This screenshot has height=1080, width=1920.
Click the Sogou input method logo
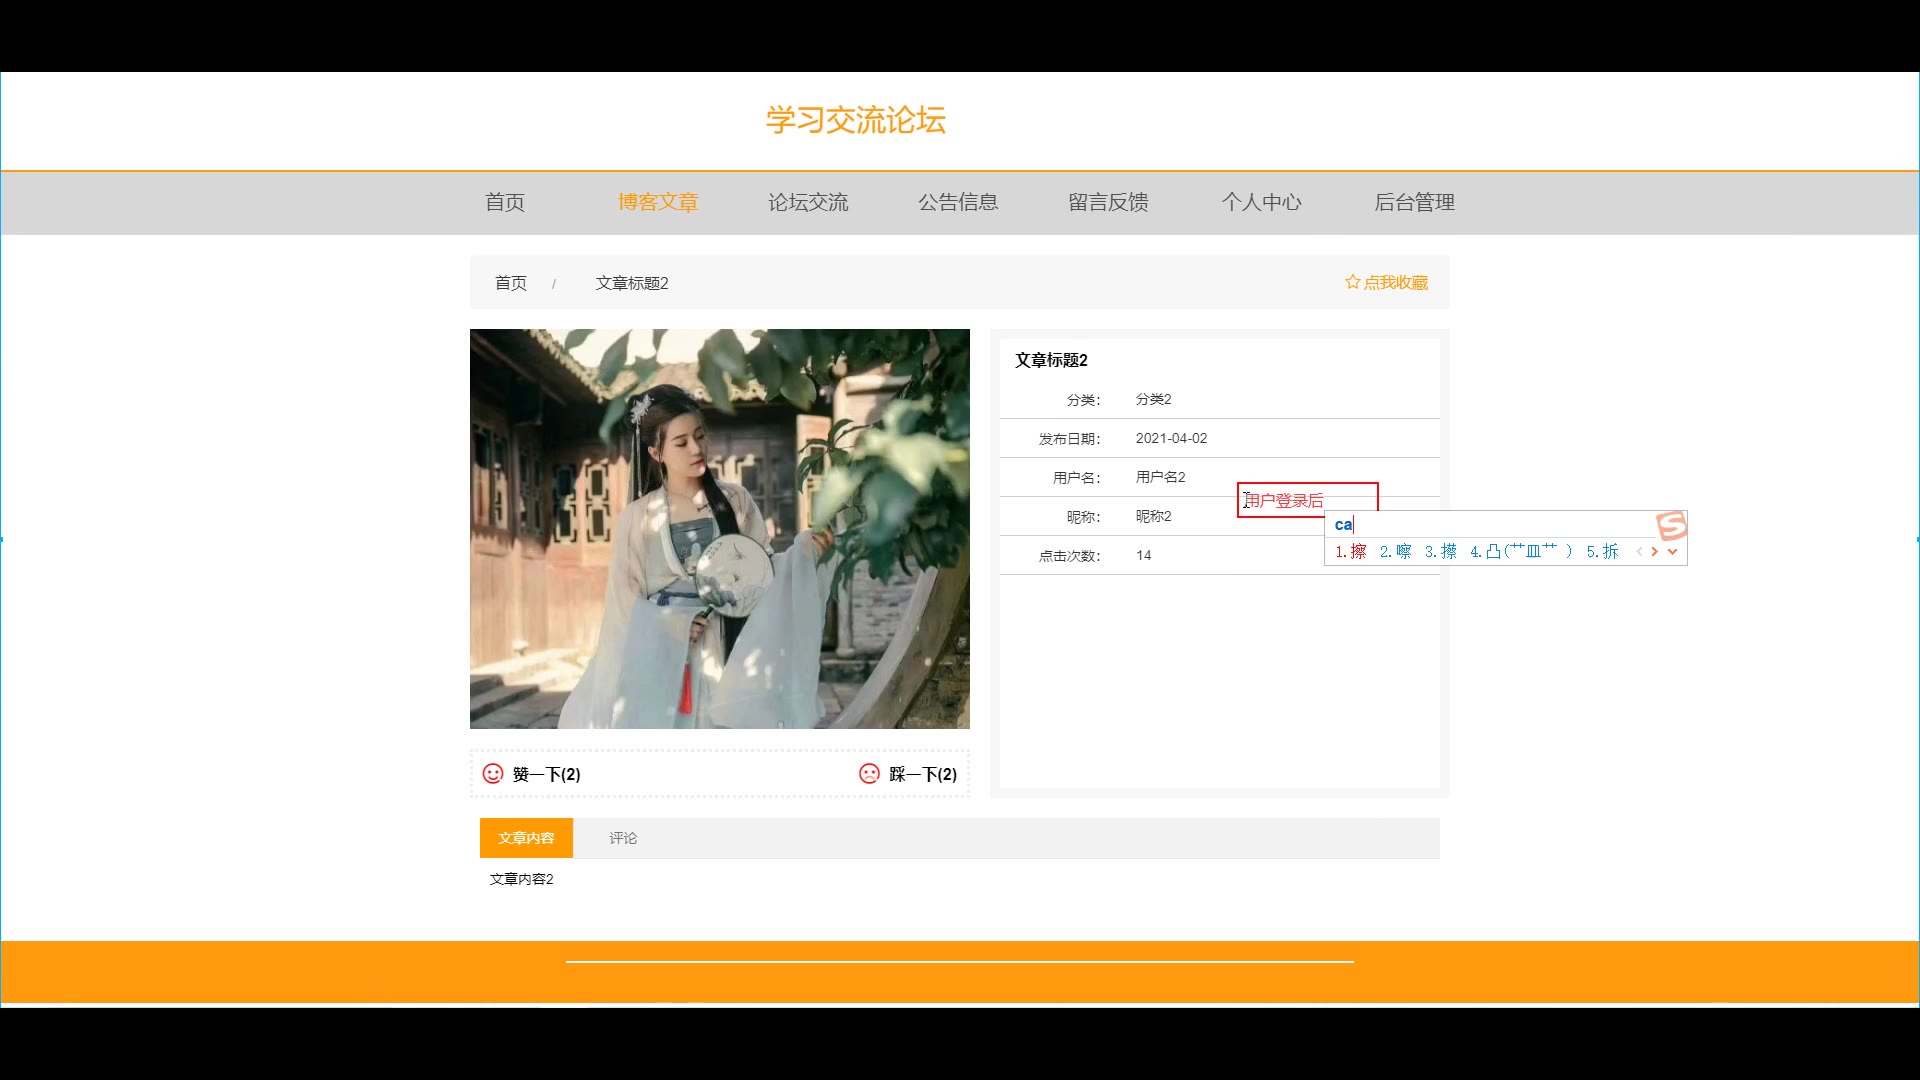coord(1671,525)
